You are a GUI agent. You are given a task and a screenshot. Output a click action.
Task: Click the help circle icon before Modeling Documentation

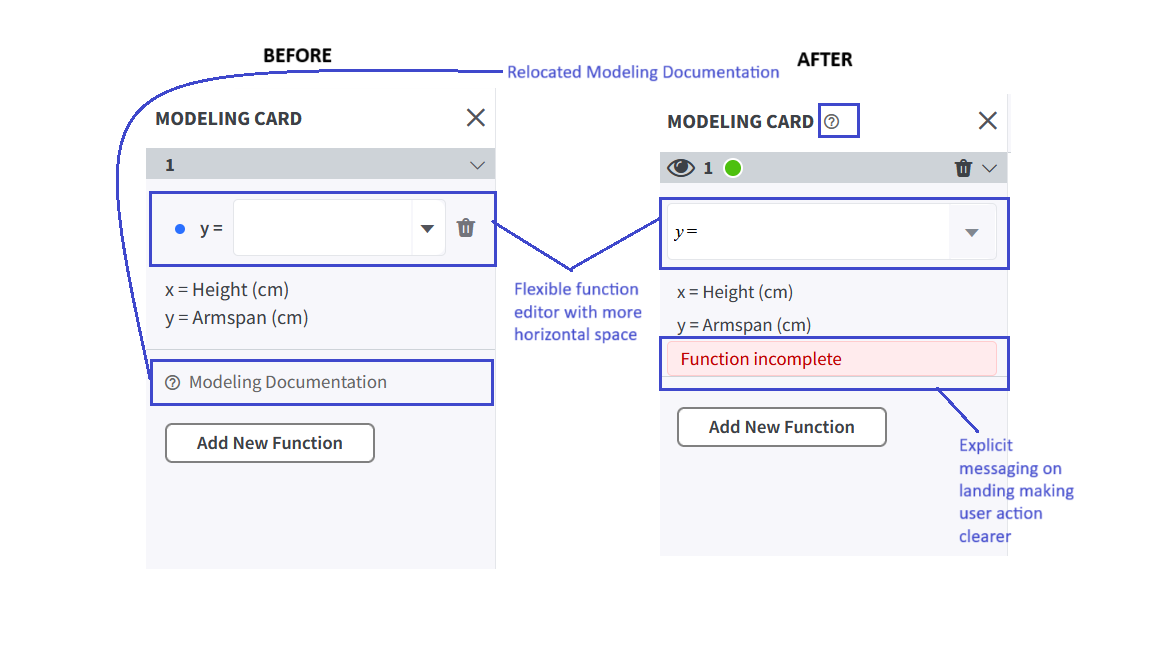coord(173,383)
